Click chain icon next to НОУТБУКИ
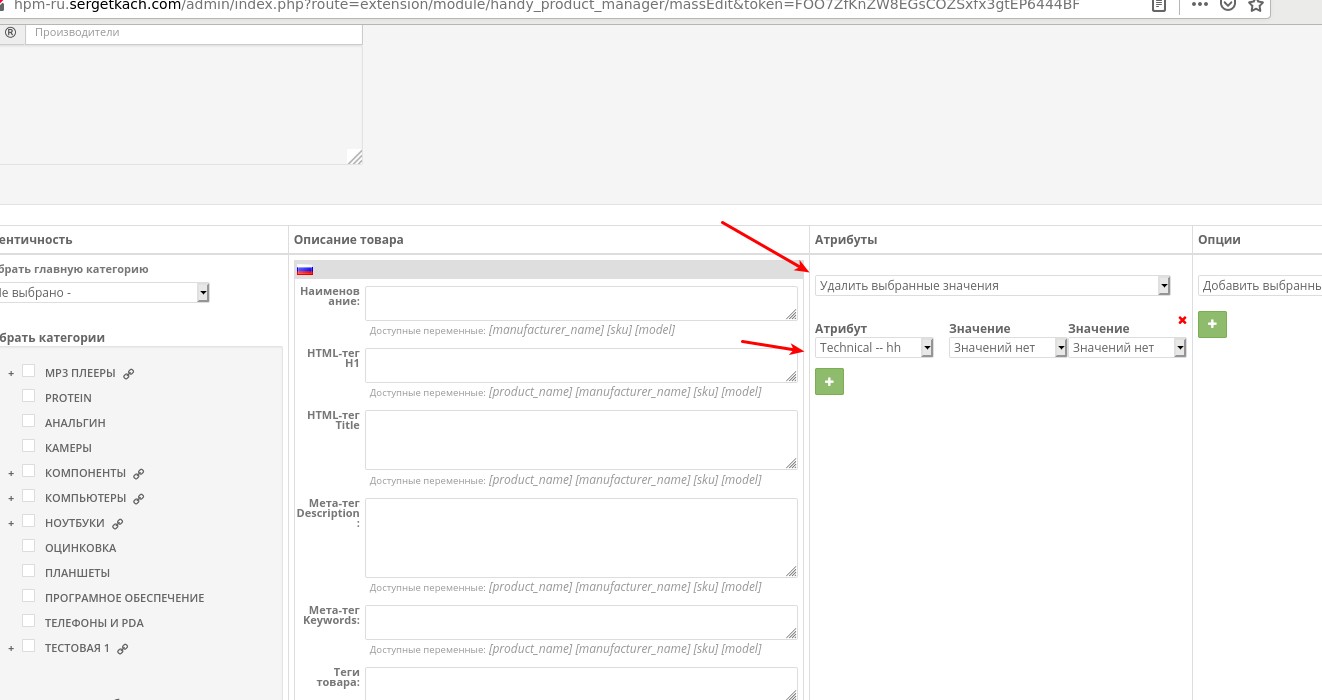Image resolution: width=1322 pixels, height=700 pixels. coord(118,524)
